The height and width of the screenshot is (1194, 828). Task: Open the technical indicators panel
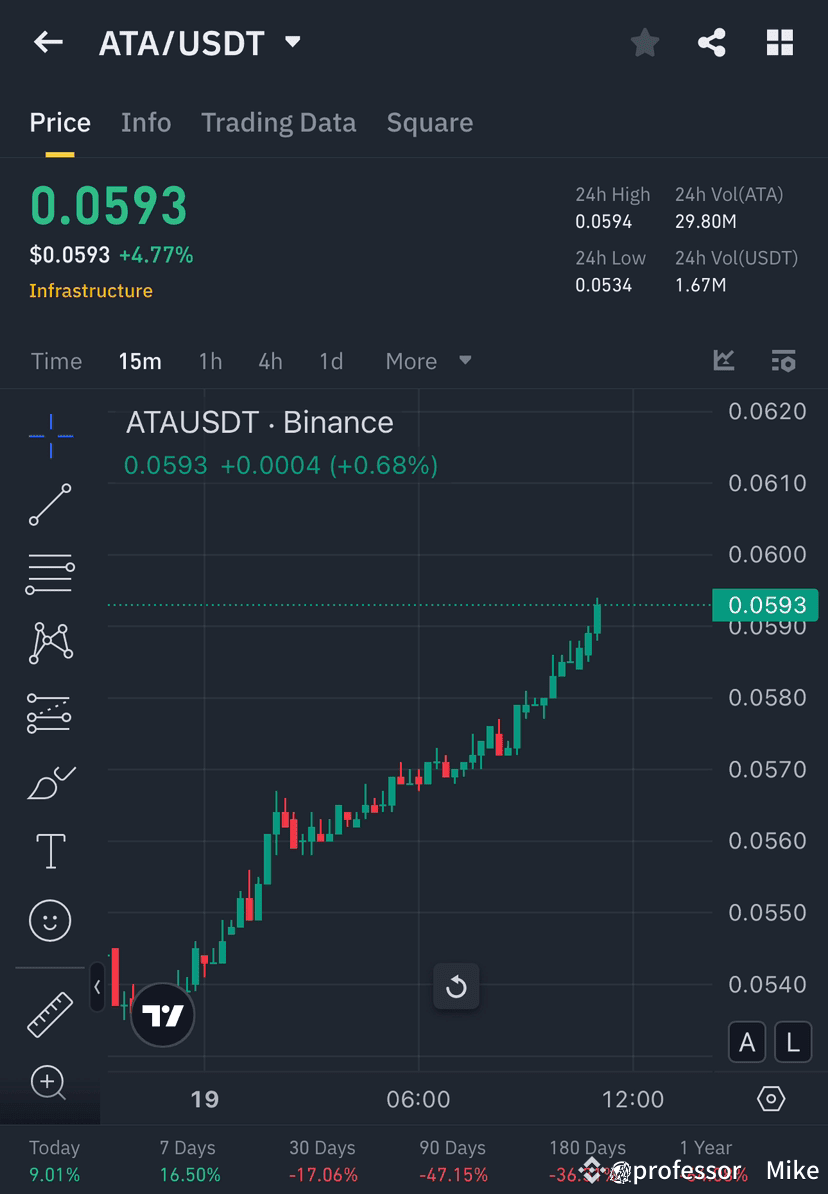(723, 361)
